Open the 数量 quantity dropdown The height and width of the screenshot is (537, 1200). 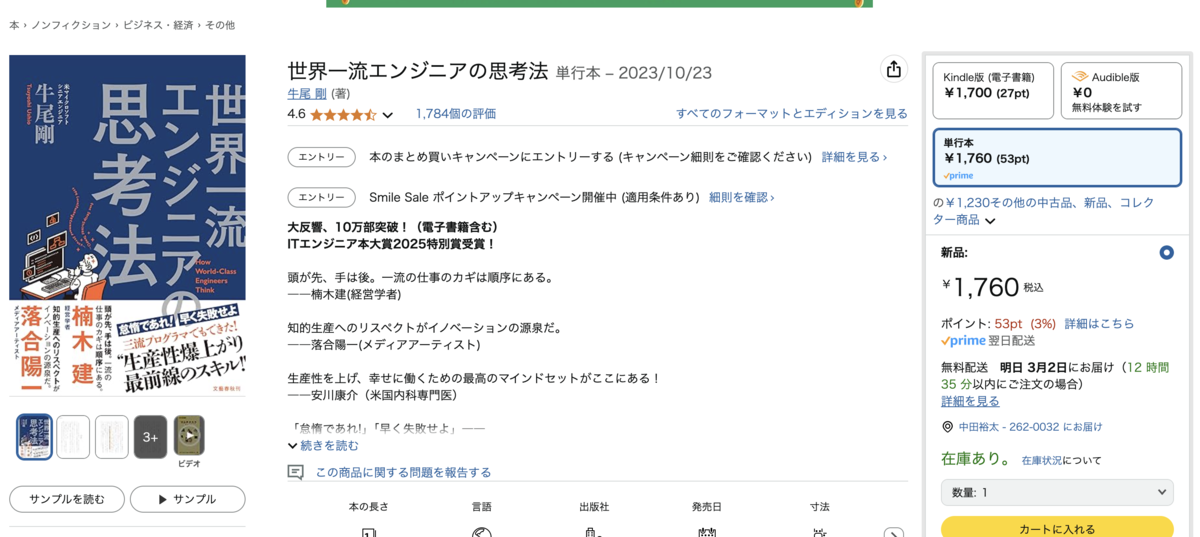1057,492
